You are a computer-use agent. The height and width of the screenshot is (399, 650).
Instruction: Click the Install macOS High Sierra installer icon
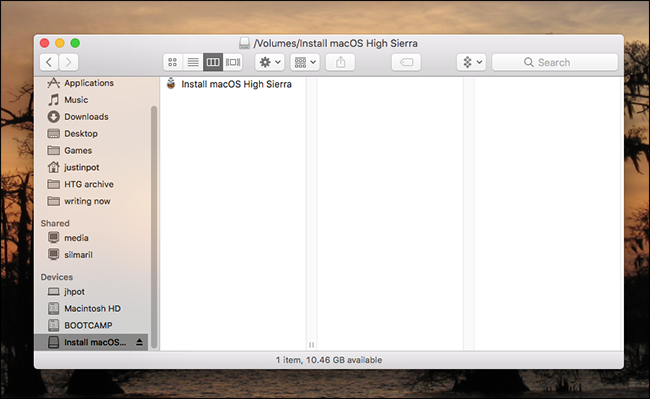pos(171,84)
